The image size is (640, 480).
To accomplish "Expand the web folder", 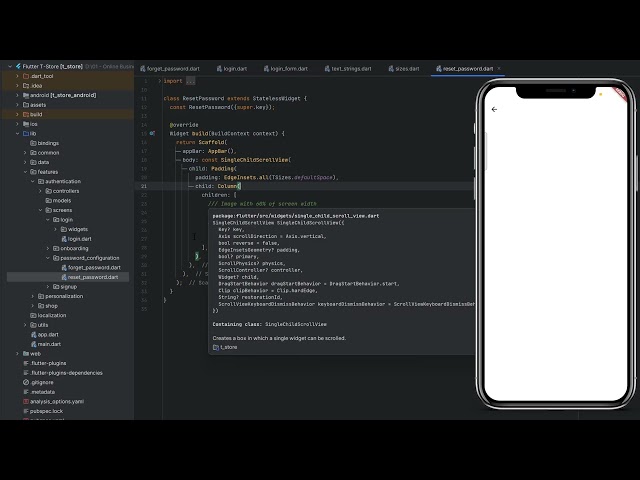I will pyautogui.click(x=17, y=353).
